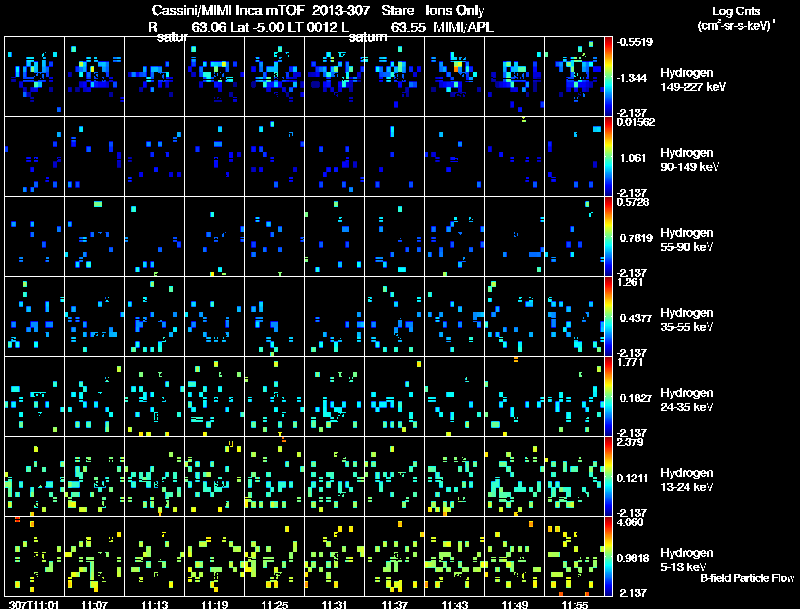Open the 5-13 keV image at 307T11:01
This screenshot has width=800, height=609.
point(34,557)
